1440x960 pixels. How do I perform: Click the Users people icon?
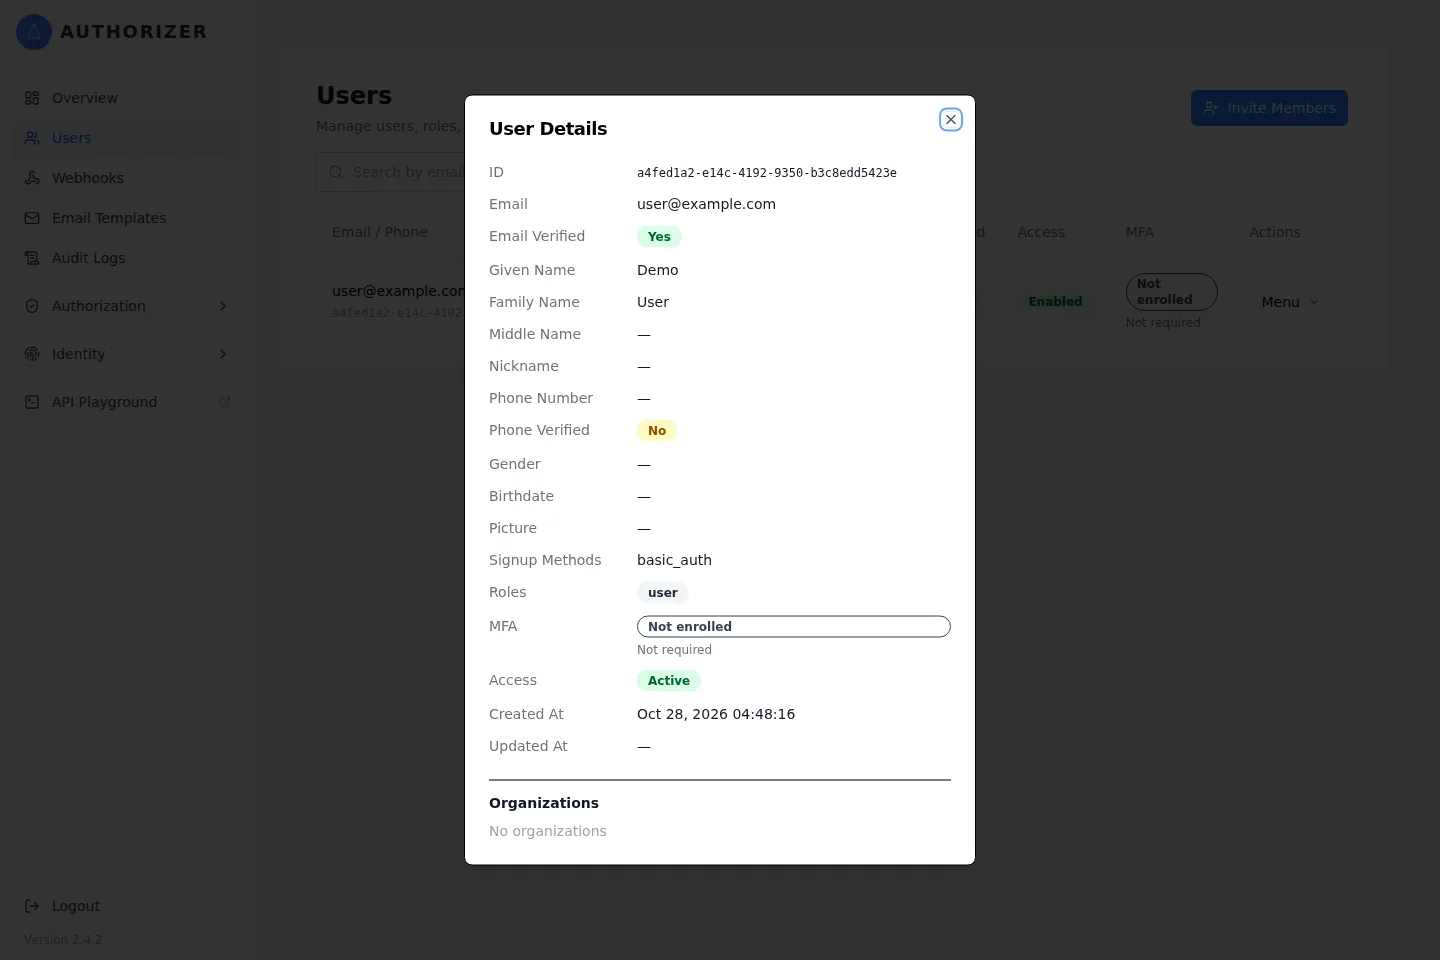point(32,138)
